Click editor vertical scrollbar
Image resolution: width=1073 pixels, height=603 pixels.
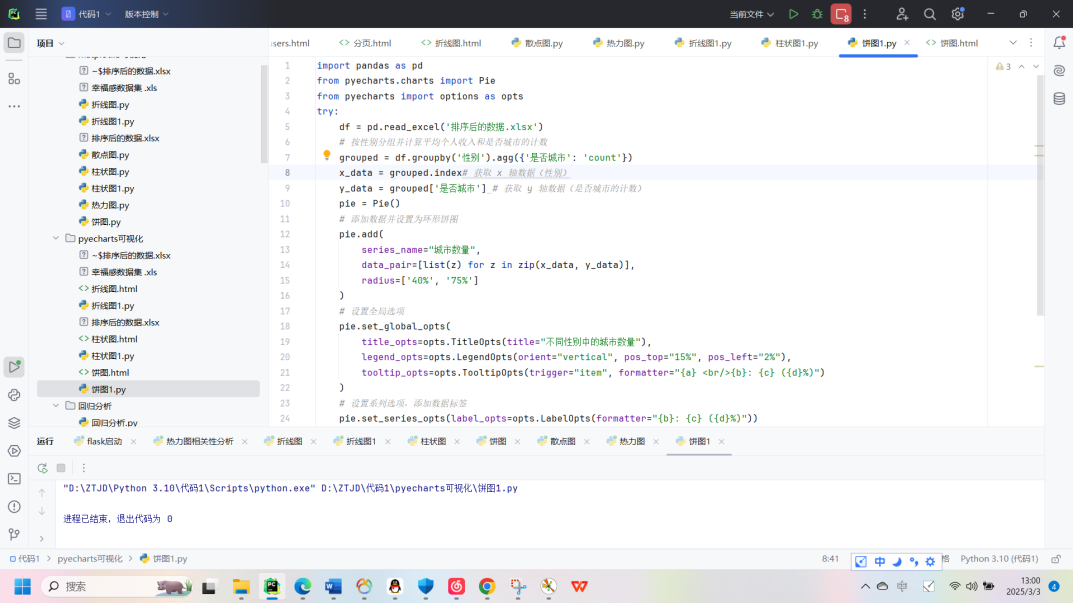1040,195
